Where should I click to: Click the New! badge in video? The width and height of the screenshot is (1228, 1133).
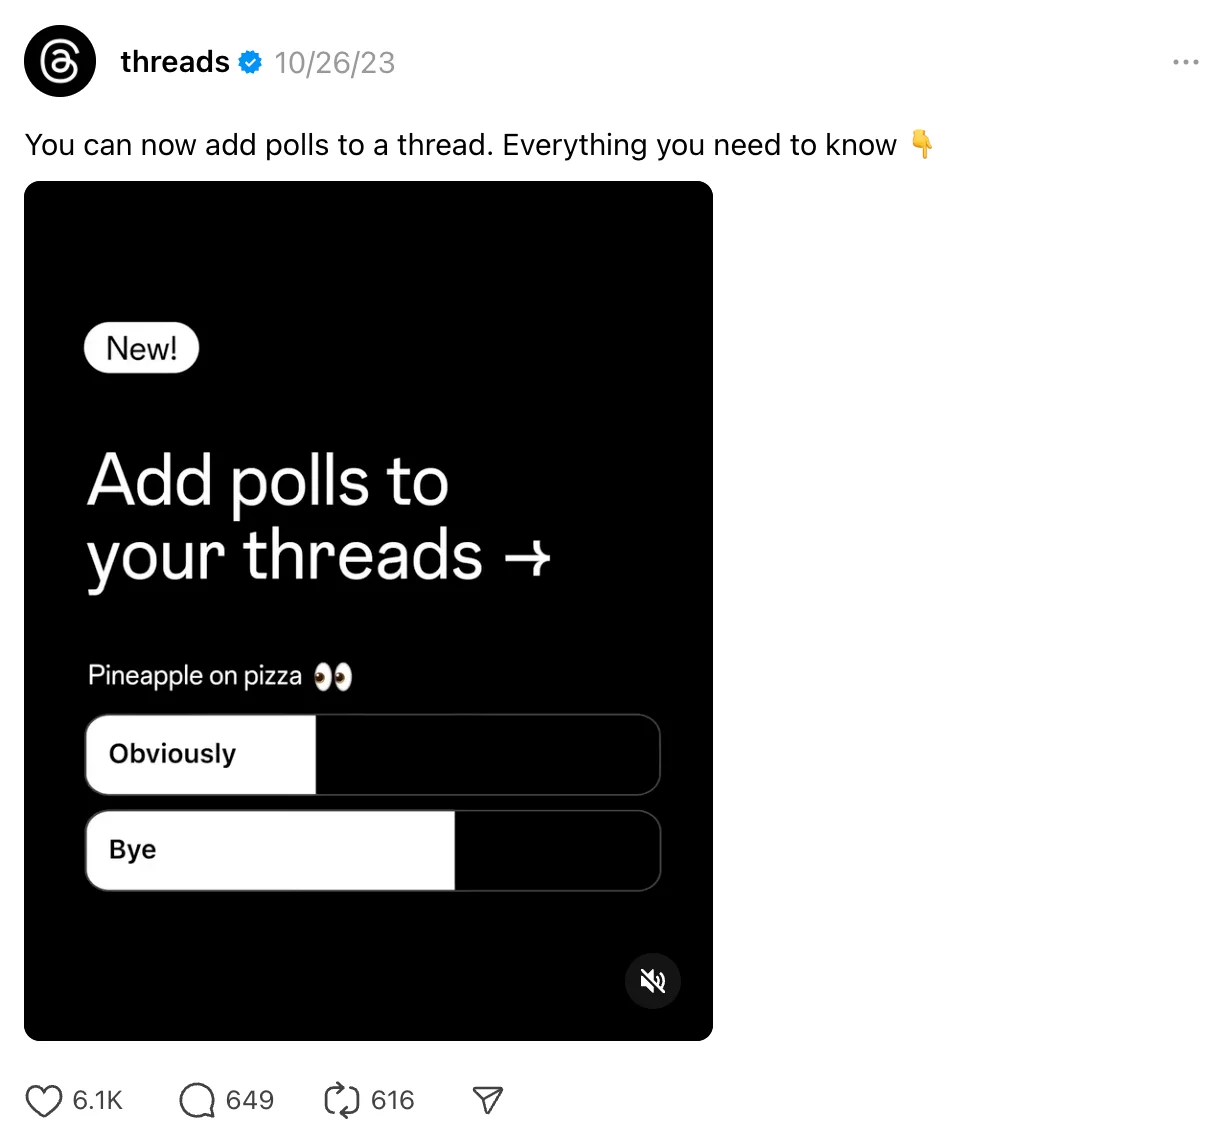(142, 348)
